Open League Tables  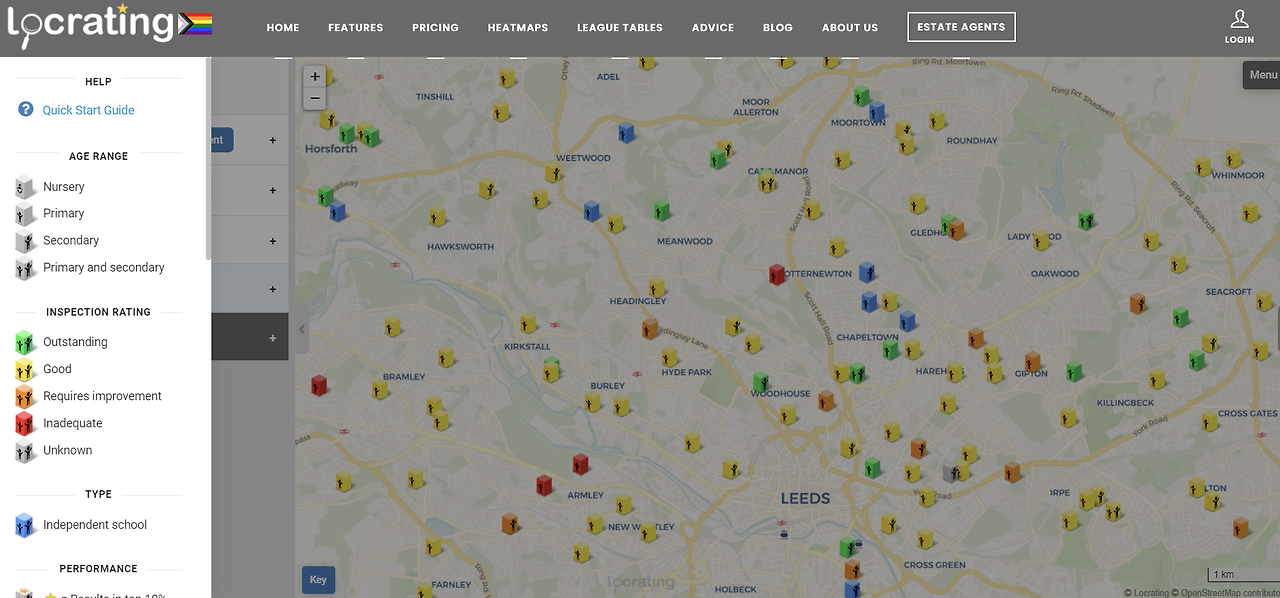coord(620,28)
